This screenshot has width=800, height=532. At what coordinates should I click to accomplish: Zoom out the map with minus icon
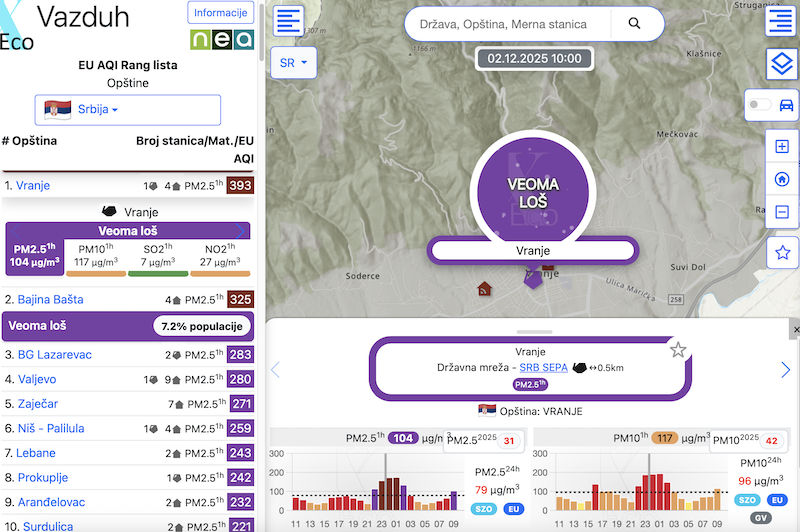coord(782,212)
